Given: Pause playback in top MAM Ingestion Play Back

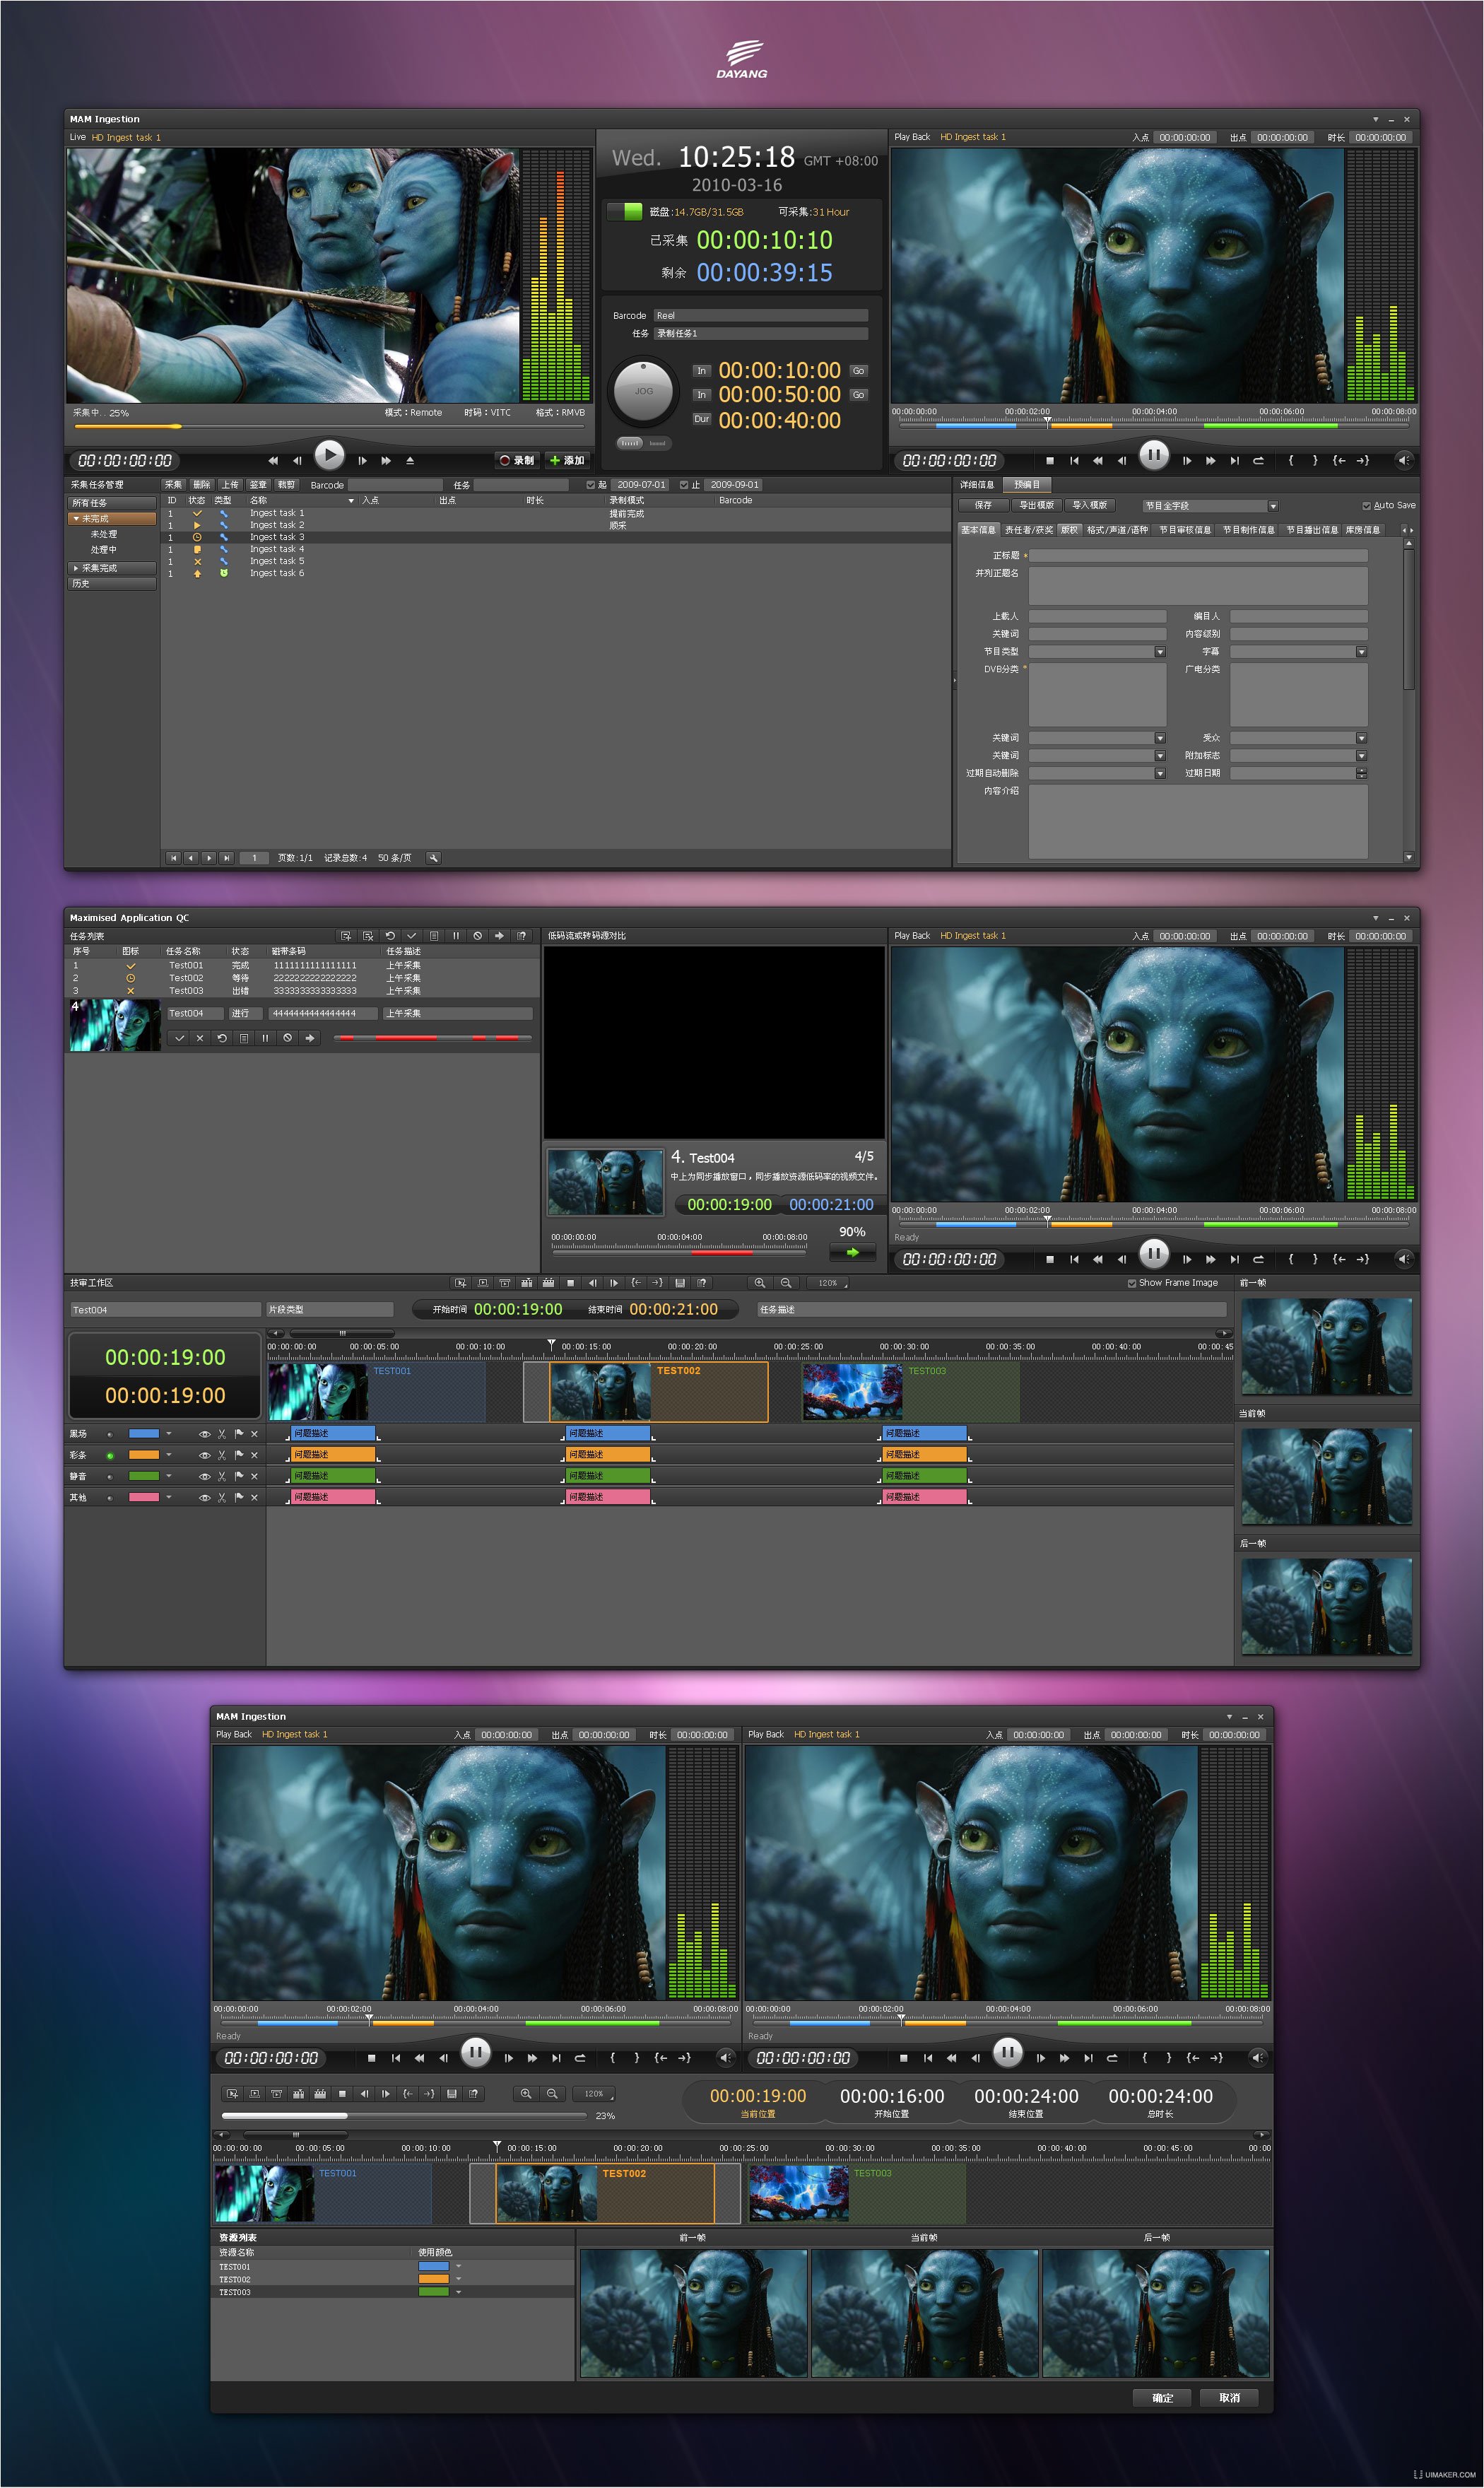Looking at the screenshot, I should pyautogui.click(x=1154, y=455).
